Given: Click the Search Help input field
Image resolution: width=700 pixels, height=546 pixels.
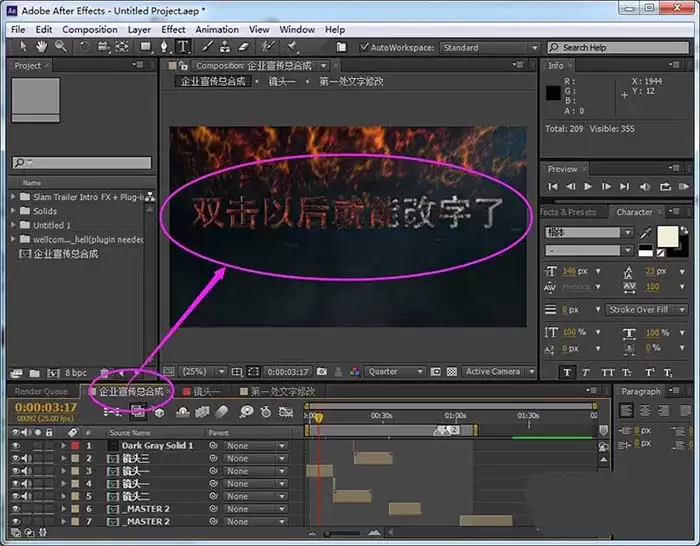Looking at the screenshot, I should (618, 47).
